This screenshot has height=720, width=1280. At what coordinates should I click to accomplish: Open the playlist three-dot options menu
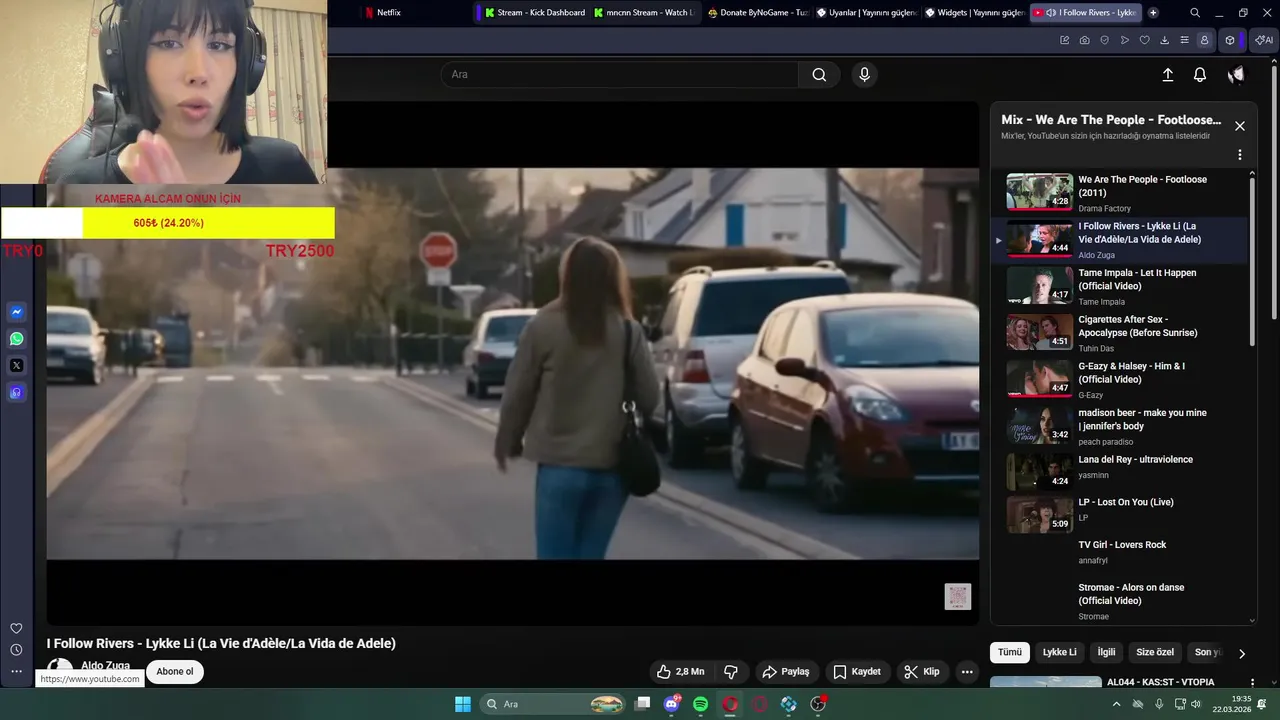1240,155
